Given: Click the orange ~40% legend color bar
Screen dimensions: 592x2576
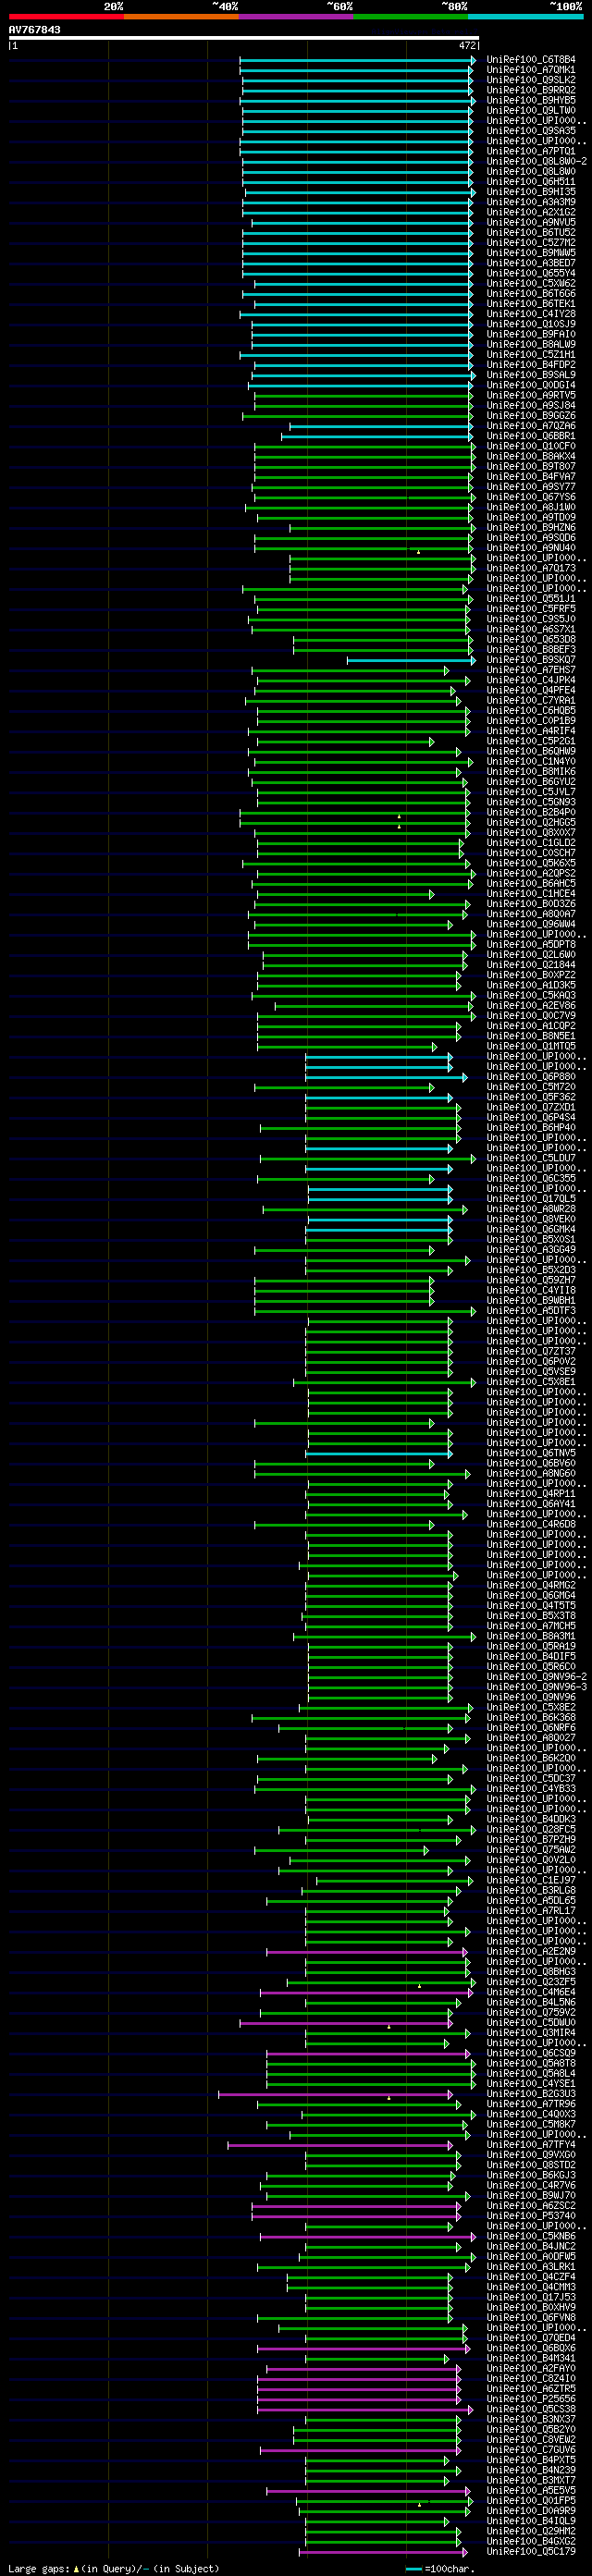Looking at the screenshot, I should (x=181, y=17).
